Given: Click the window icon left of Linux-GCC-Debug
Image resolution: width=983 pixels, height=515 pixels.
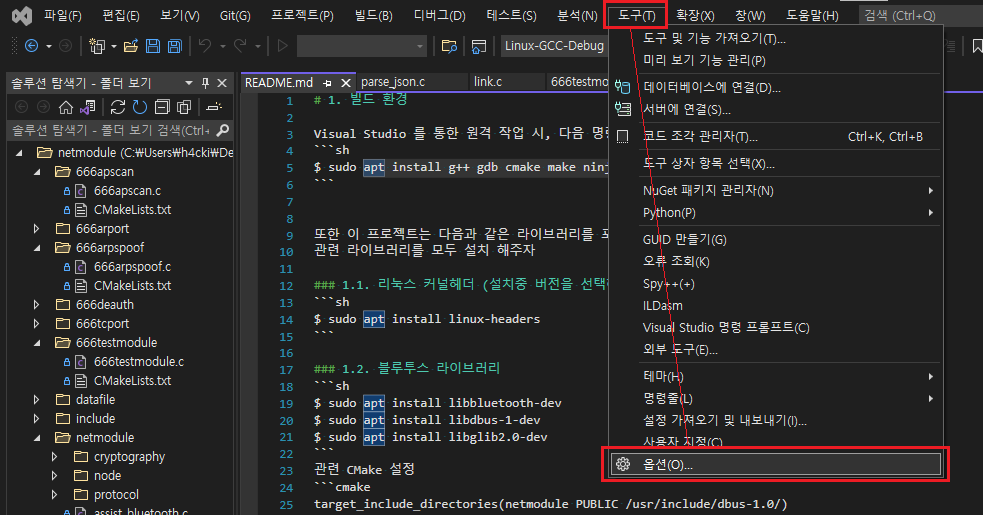Looking at the screenshot, I should (479, 46).
